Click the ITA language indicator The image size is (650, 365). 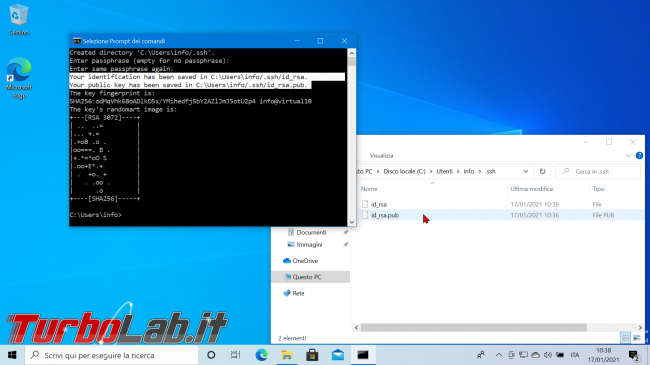(575, 355)
